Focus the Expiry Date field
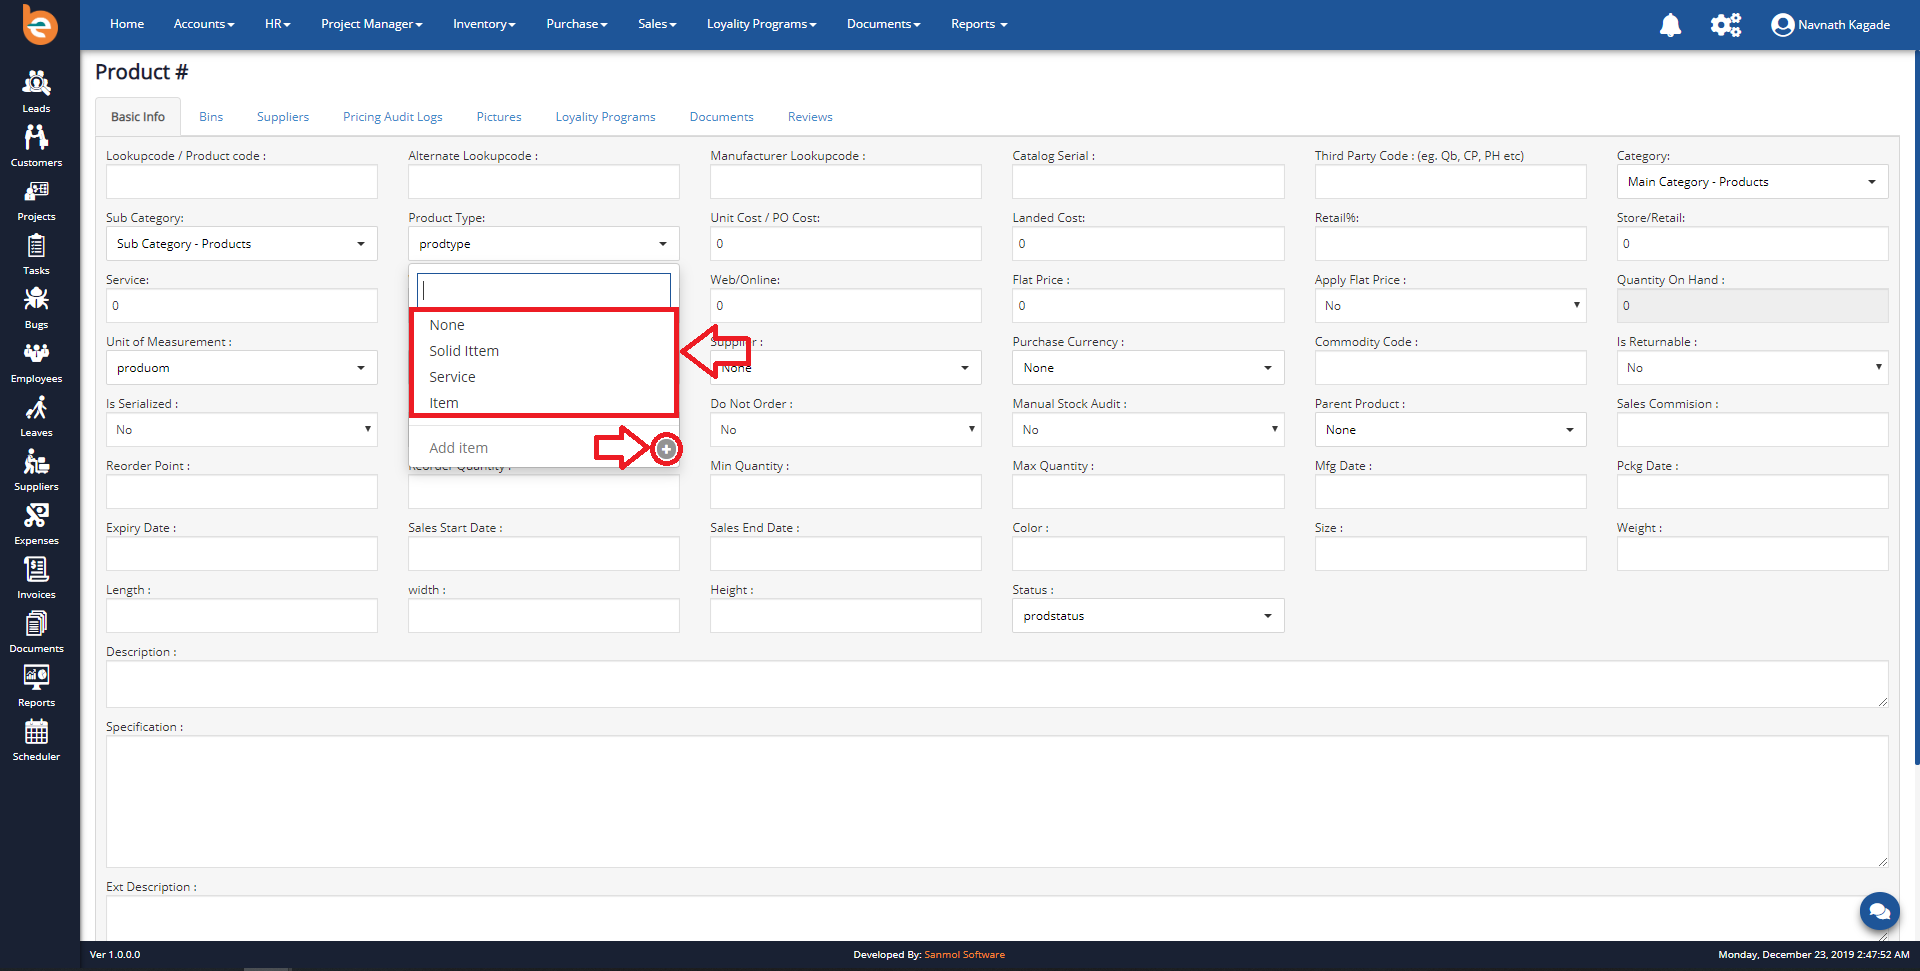Image resolution: width=1920 pixels, height=971 pixels. pyautogui.click(x=242, y=554)
